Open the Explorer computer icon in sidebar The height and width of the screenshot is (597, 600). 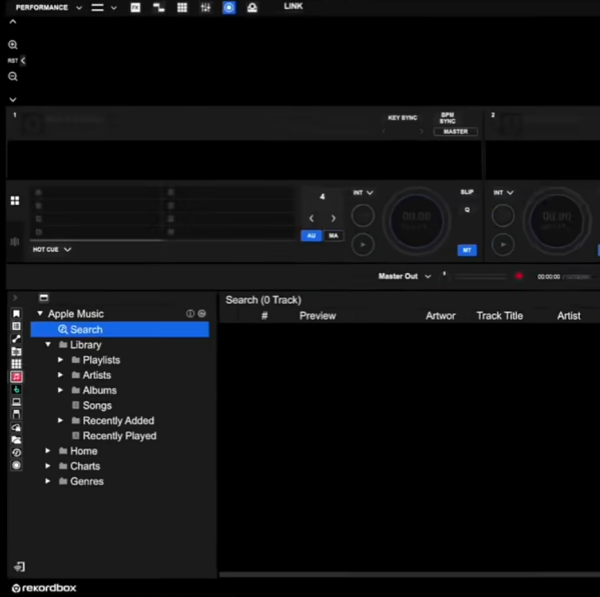16,402
